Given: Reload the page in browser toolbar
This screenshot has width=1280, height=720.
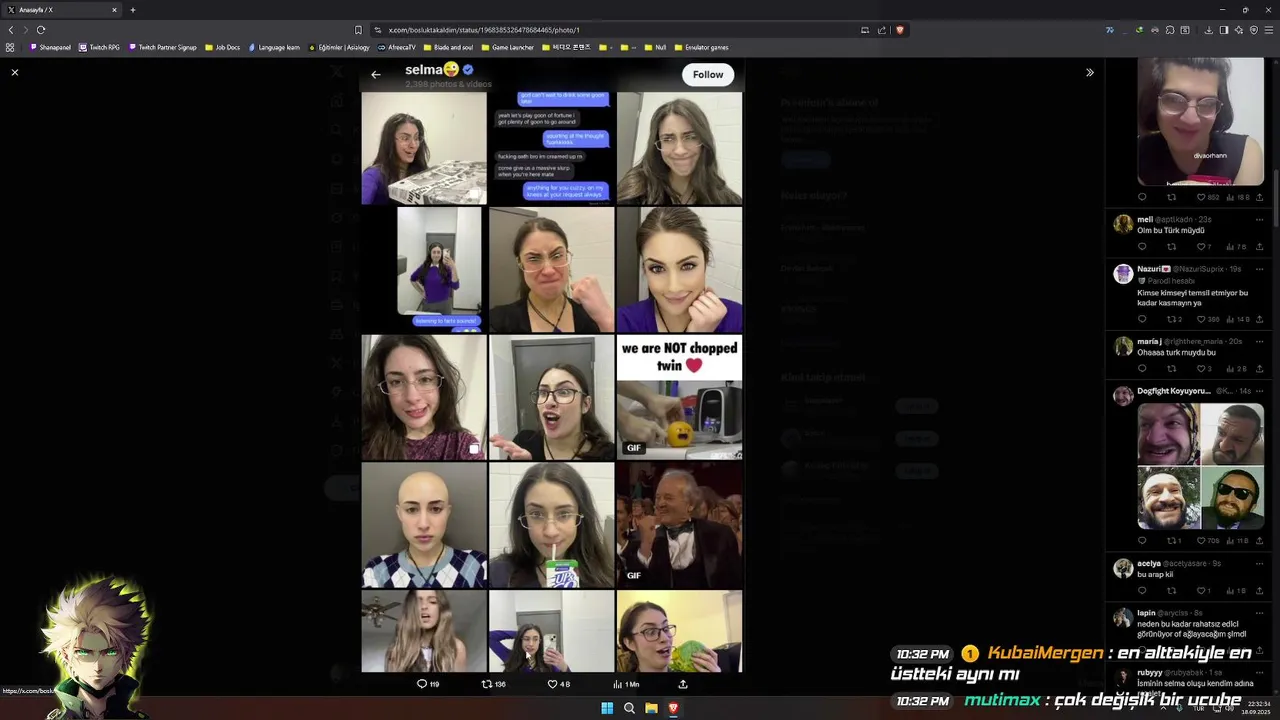Looking at the screenshot, I should pos(41,30).
